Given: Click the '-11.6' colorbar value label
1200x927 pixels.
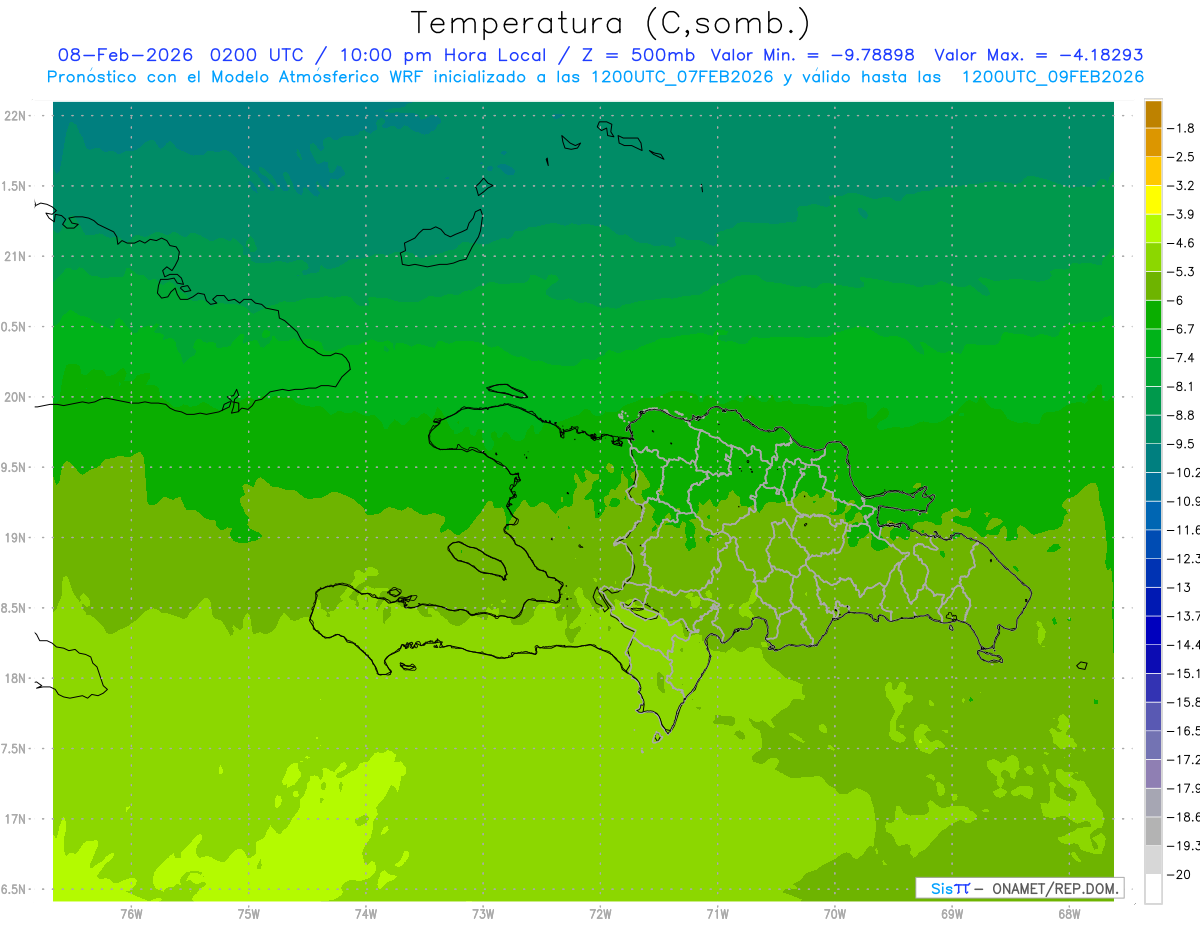Looking at the screenshot, I should pos(1184,529).
